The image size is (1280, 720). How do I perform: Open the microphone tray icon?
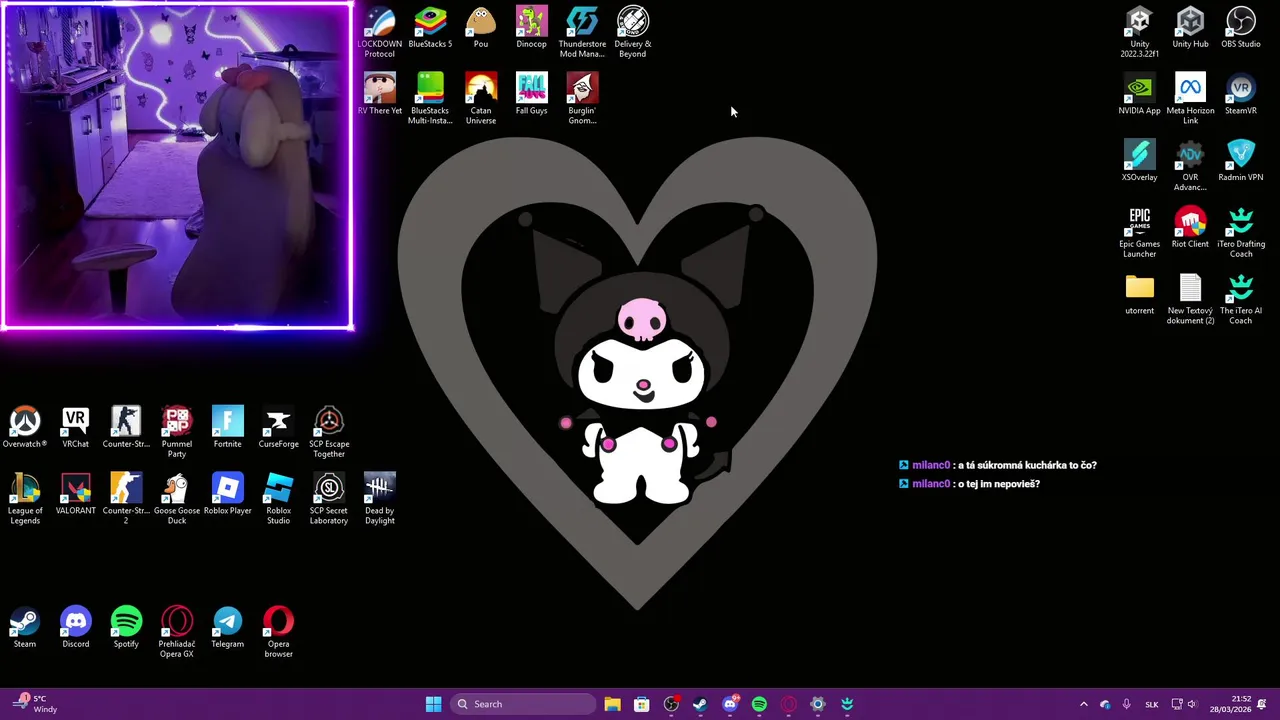[1127, 704]
